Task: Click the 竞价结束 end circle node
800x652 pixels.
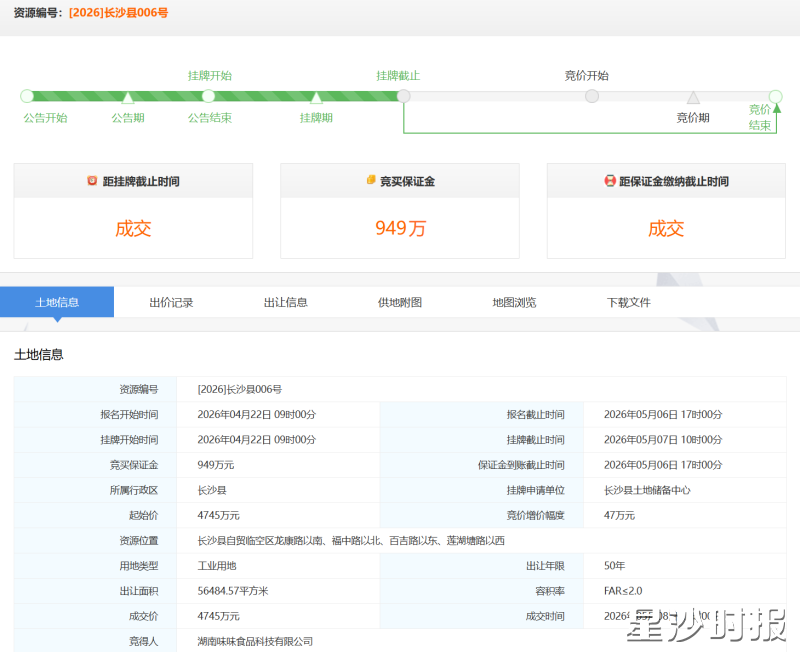Action: point(776,96)
